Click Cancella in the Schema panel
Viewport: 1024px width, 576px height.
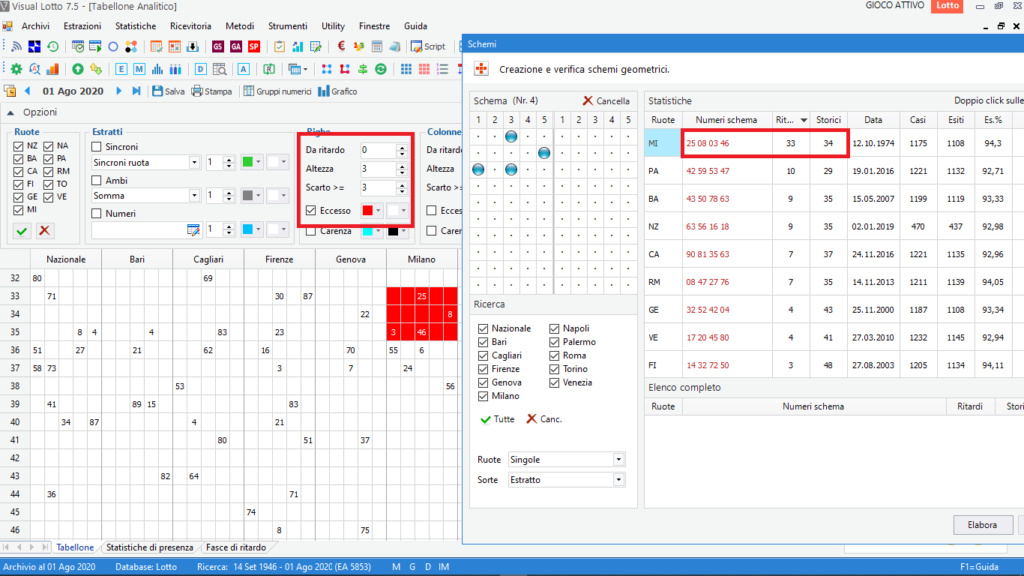[x=606, y=101]
